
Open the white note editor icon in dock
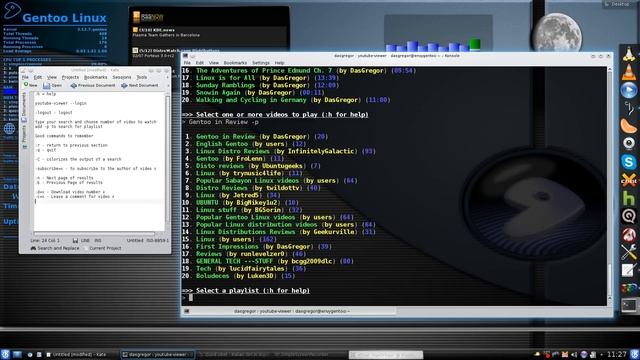click(628, 270)
